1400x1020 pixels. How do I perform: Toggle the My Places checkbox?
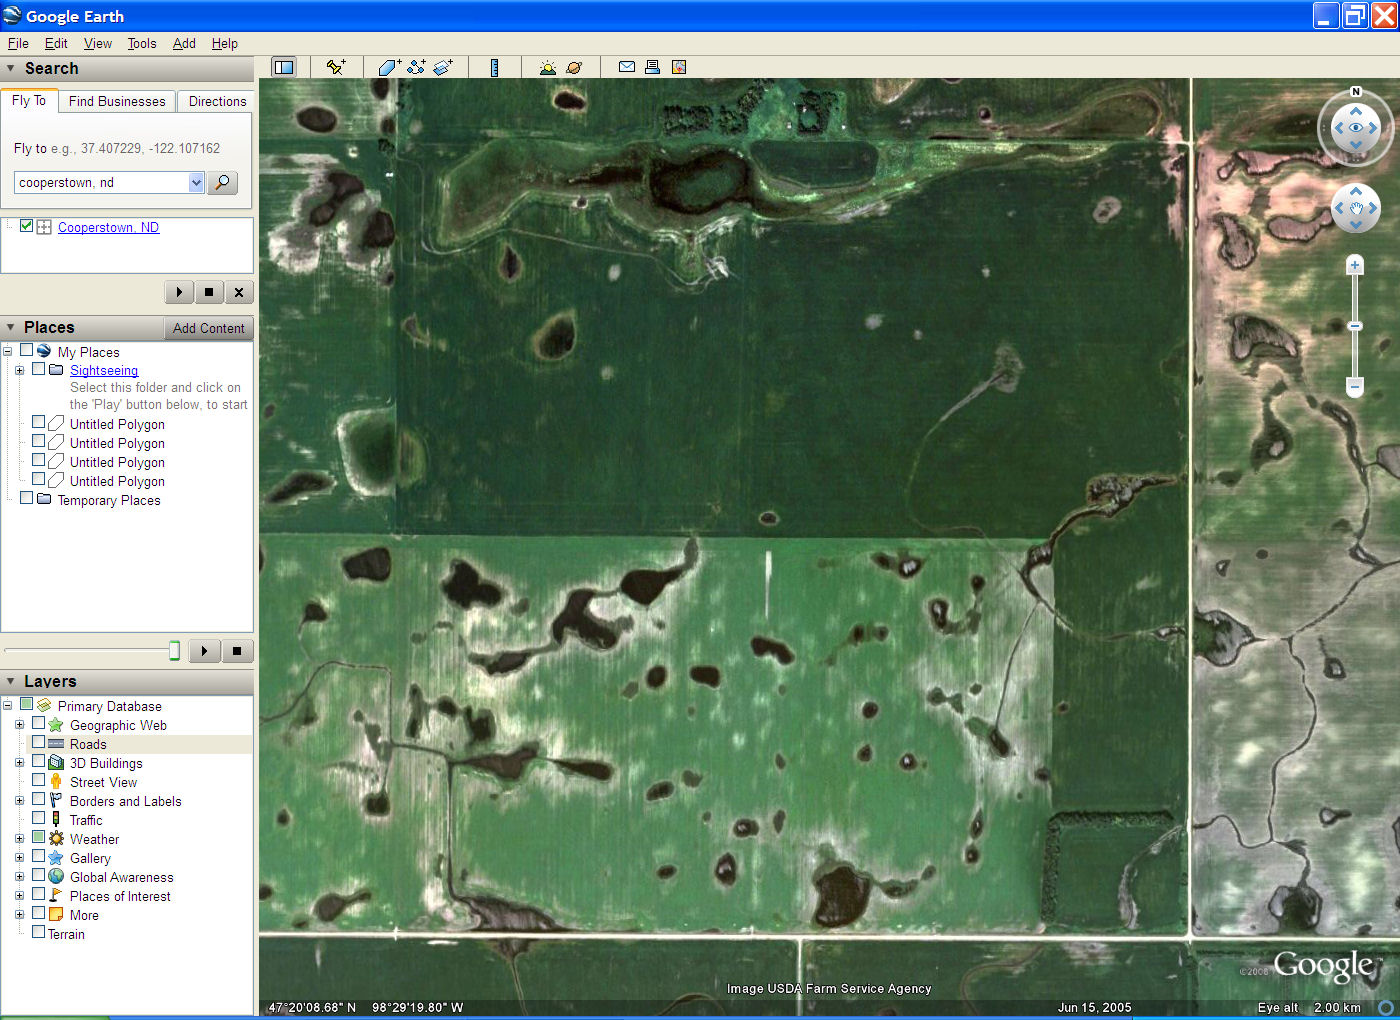[x=27, y=351]
